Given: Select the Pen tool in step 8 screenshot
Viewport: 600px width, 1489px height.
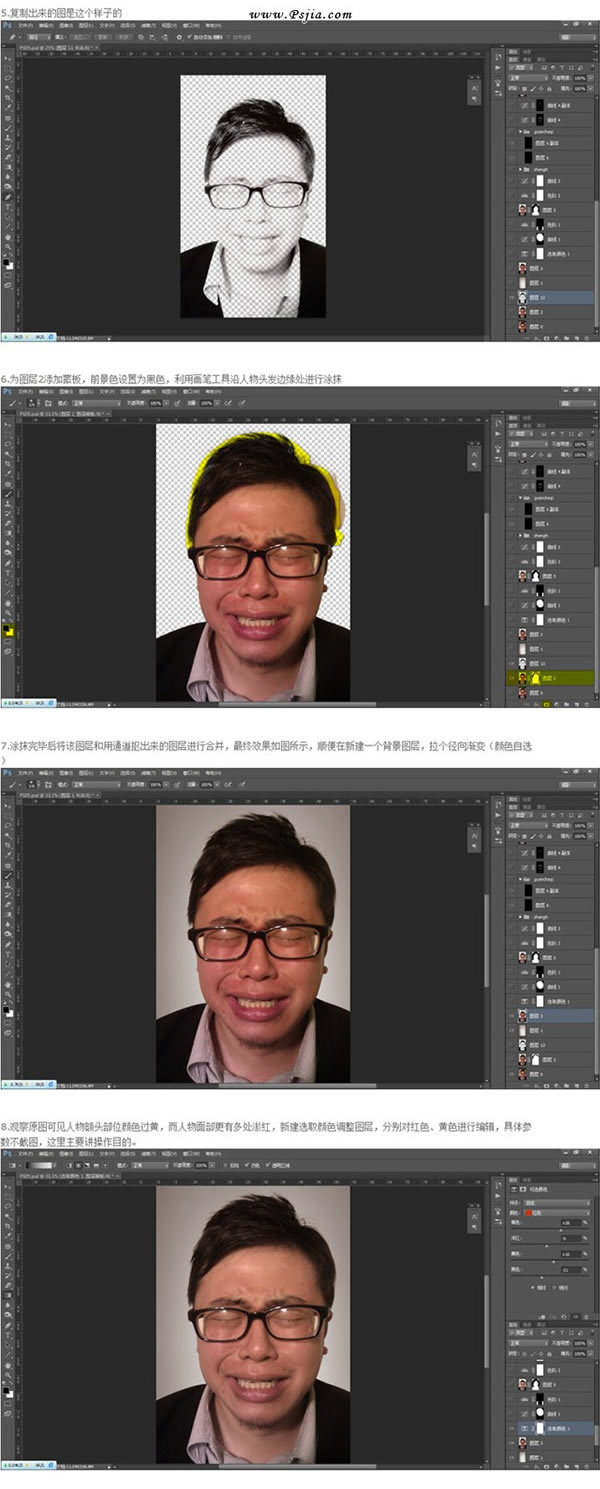Looking at the screenshot, I should click(7, 1323).
